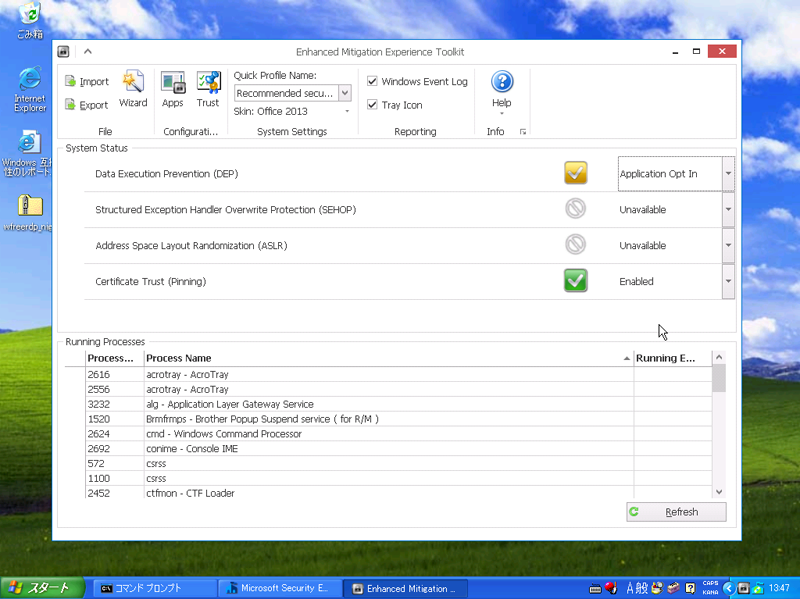Open SEHOP setting dropdown arrow

(728, 209)
